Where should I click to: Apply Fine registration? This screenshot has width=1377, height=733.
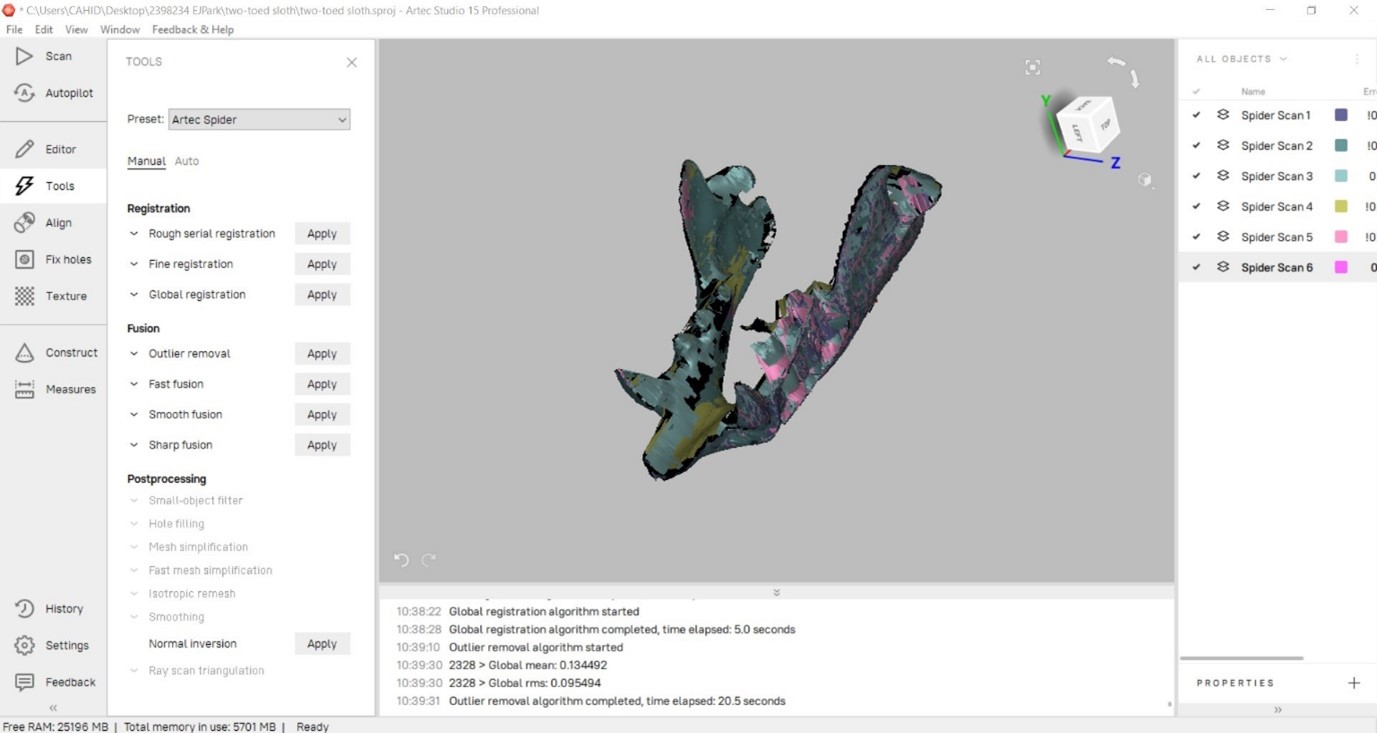tap(322, 265)
